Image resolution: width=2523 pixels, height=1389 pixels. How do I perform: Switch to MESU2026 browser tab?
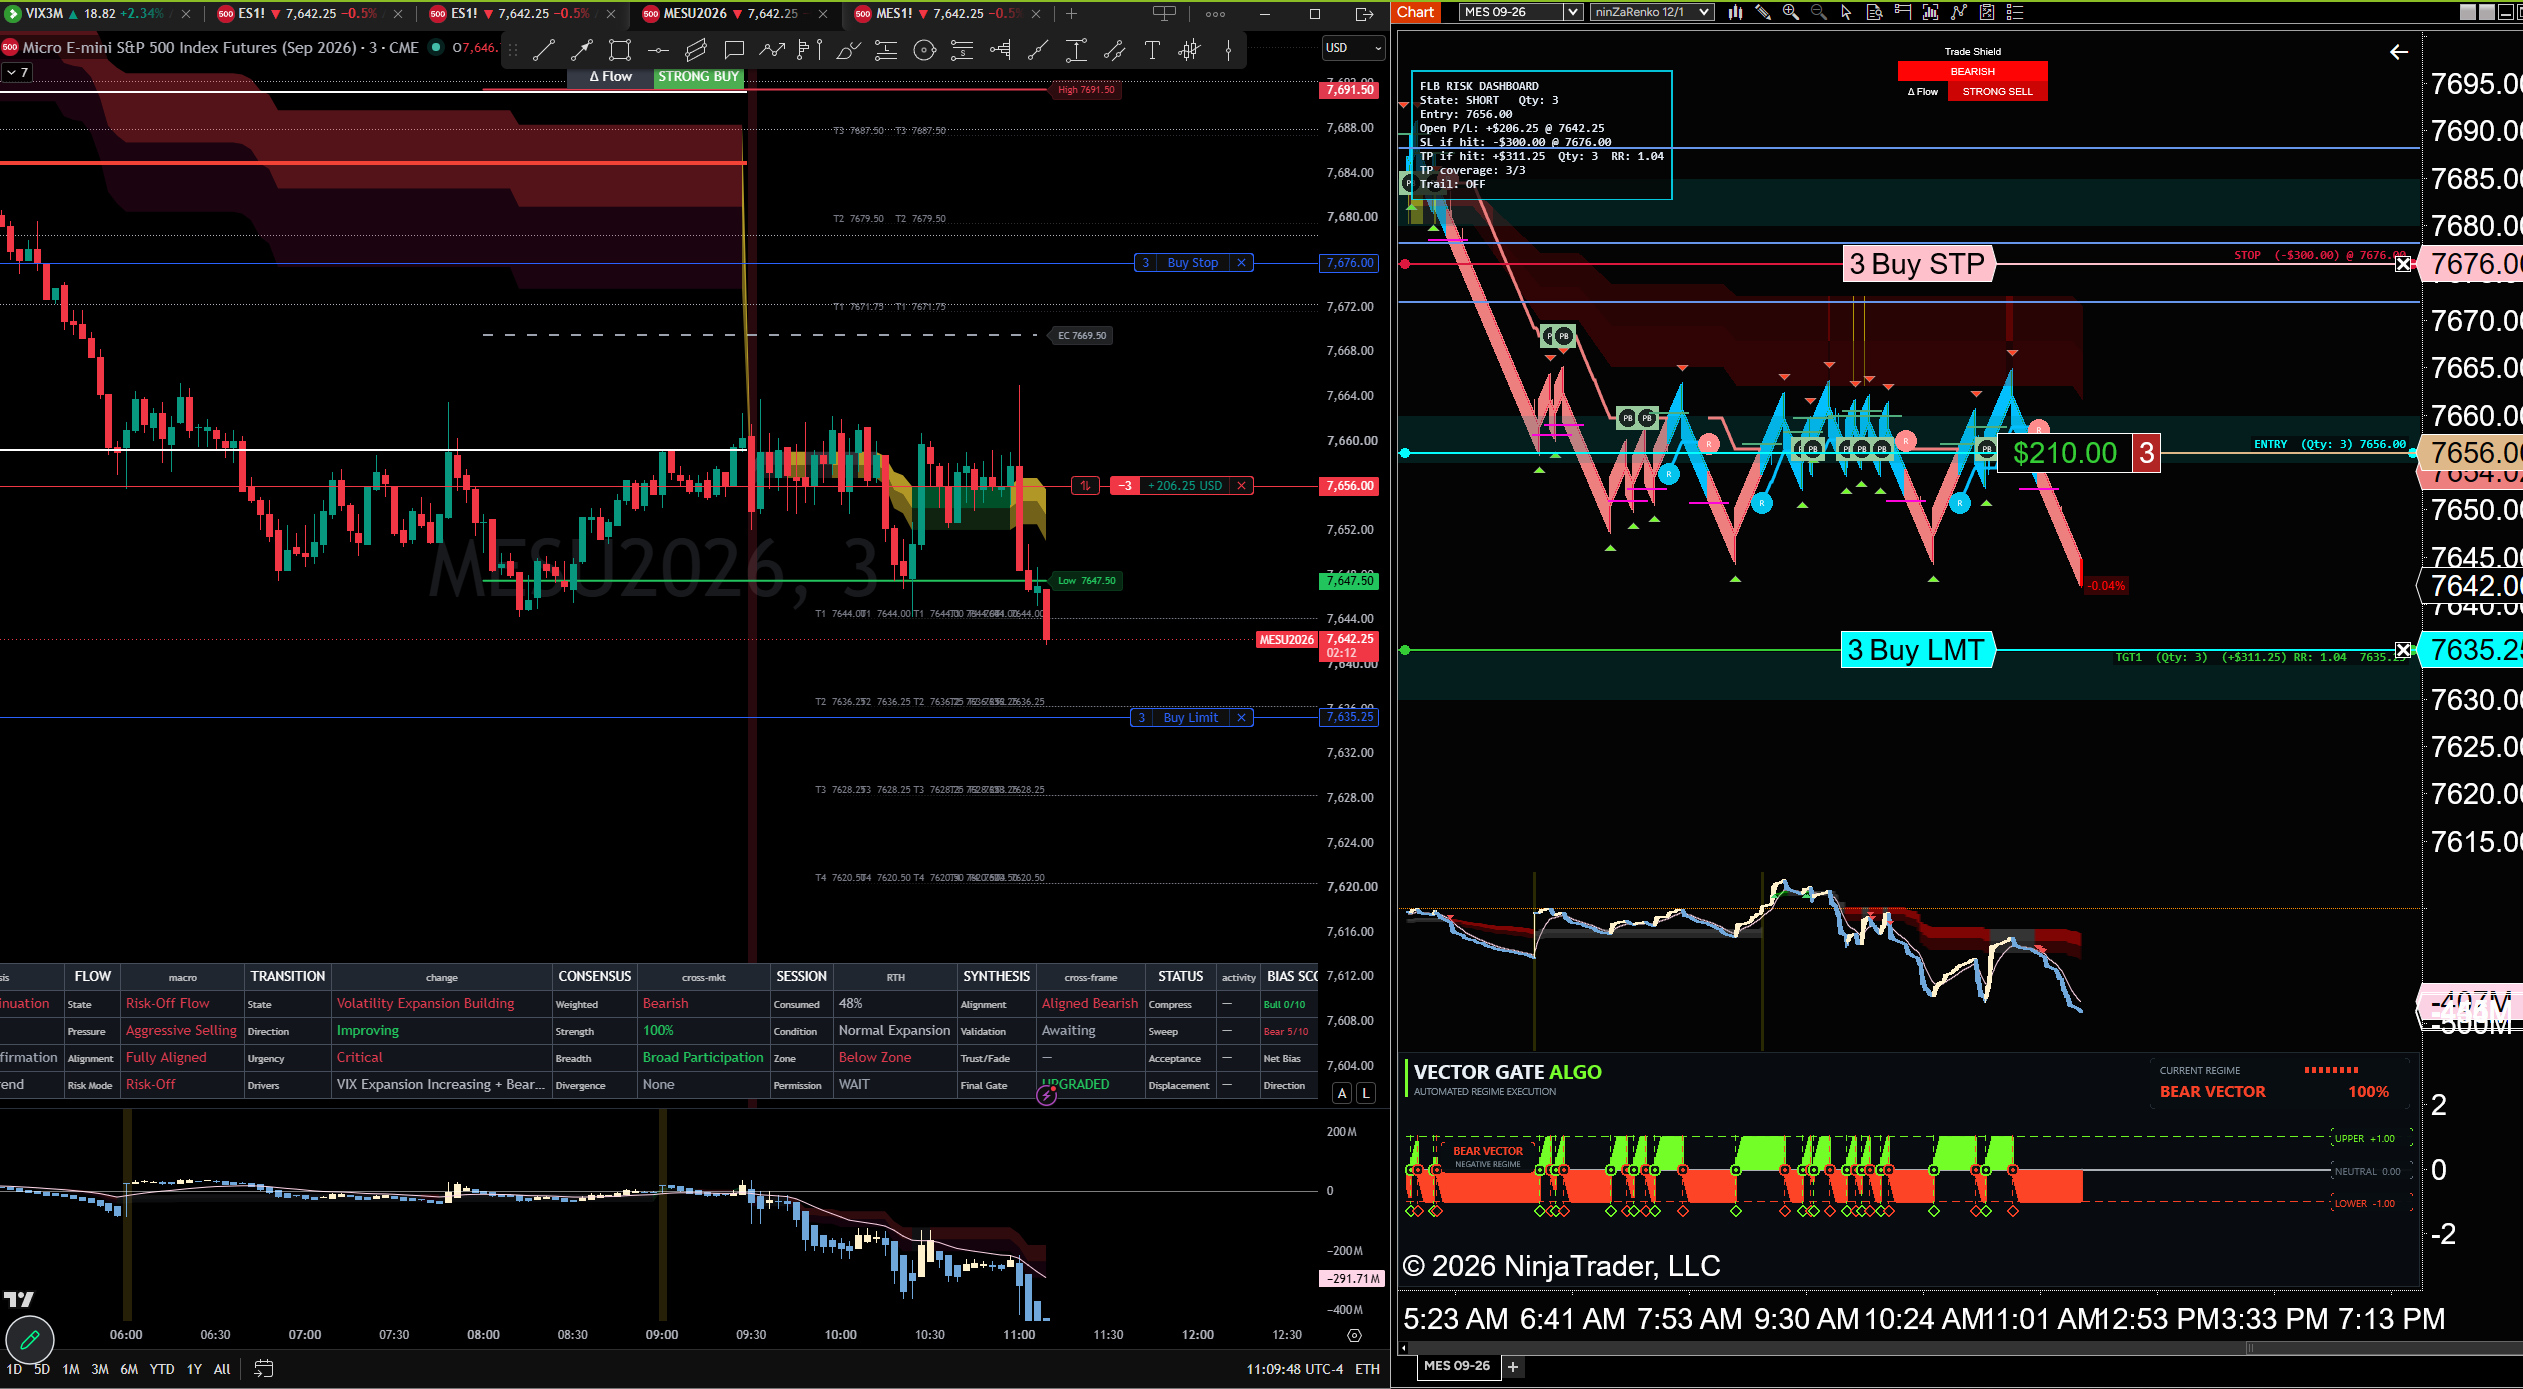click(x=735, y=14)
